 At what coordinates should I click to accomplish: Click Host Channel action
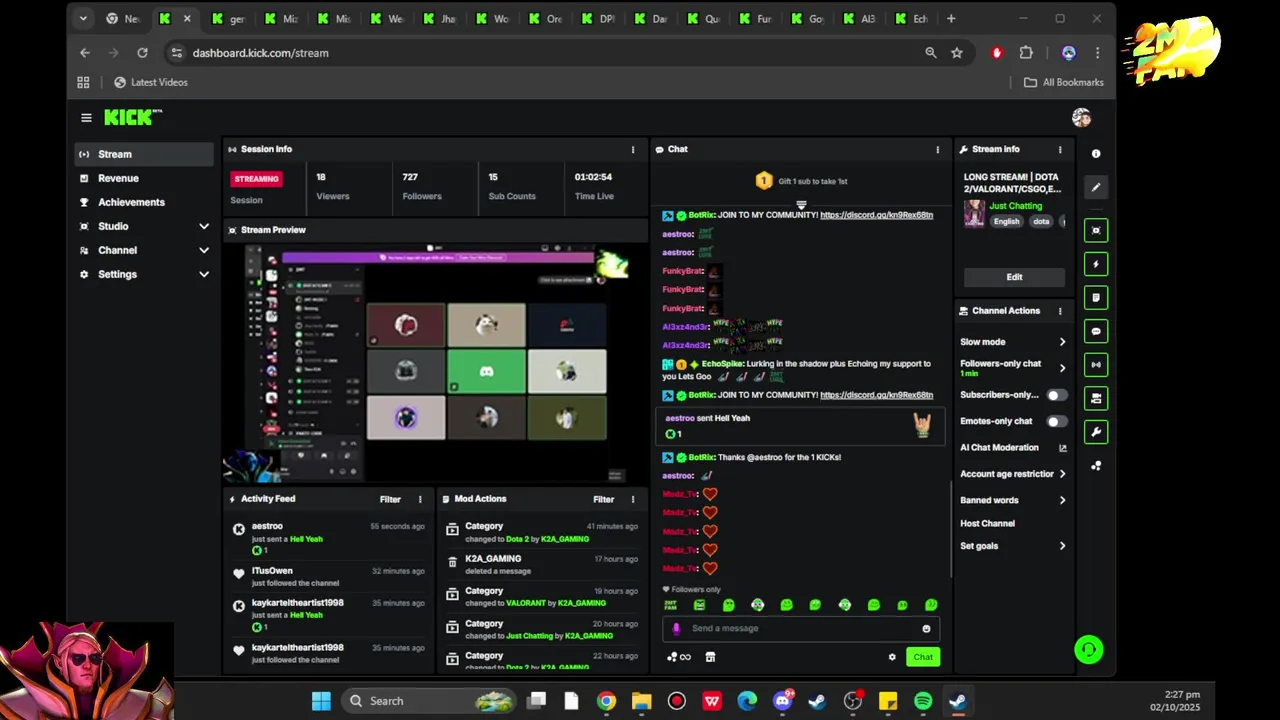pyautogui.click(x=987, y=523)
